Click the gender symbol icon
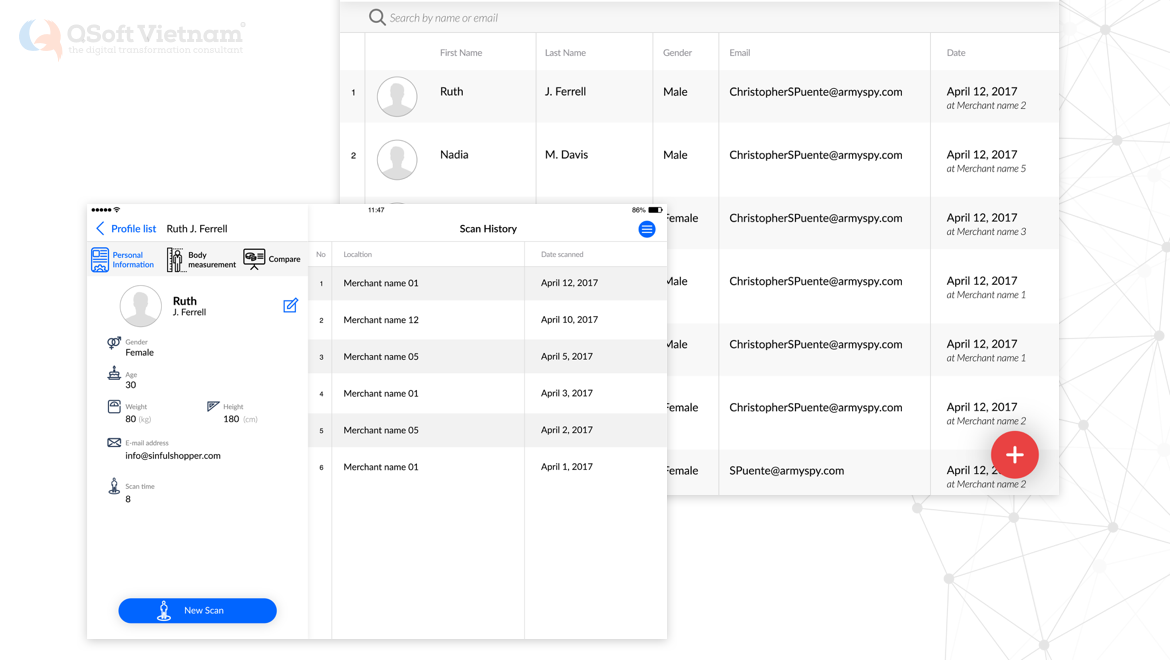 click(113, 342)
